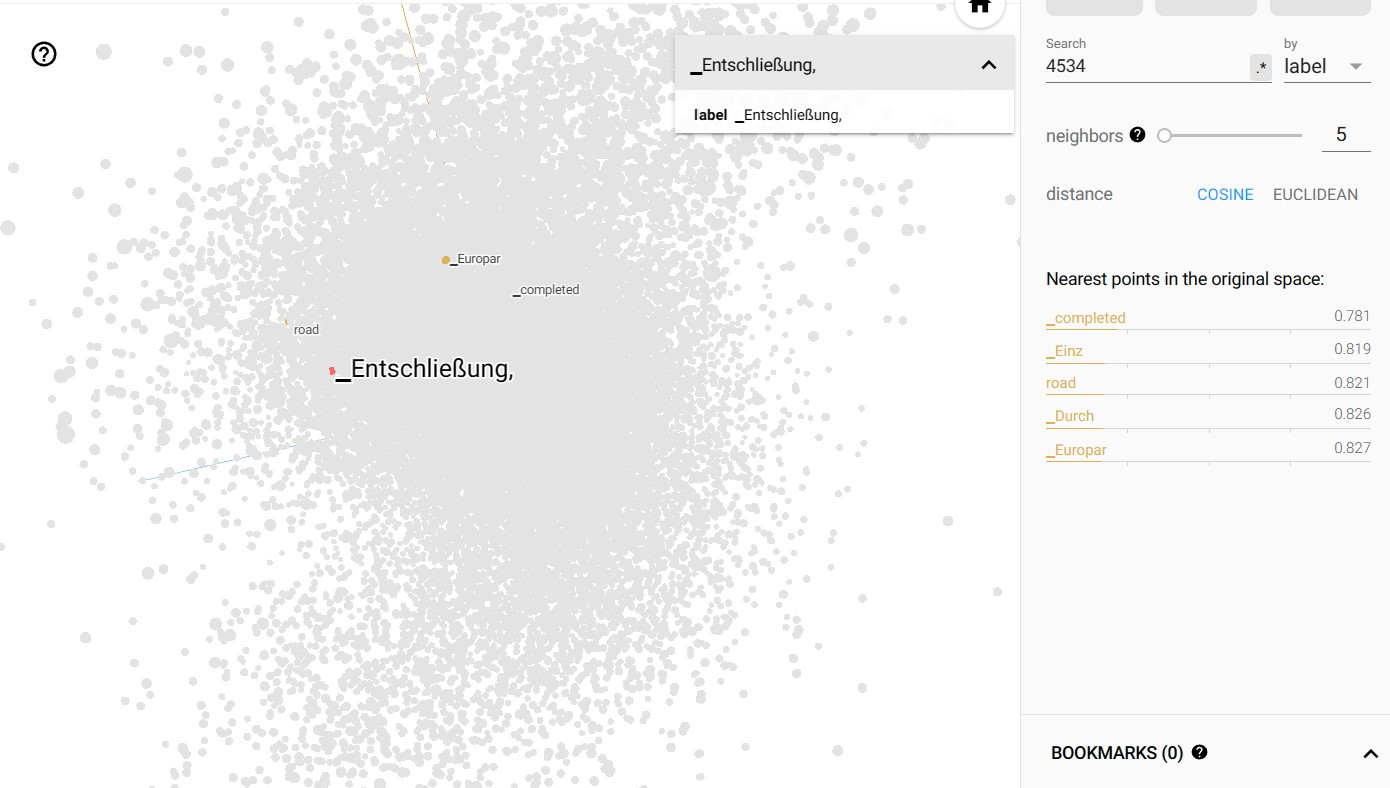Click the _completed label in the projection
This screenshot has height=788, width=1390.
tap(545, 290)
